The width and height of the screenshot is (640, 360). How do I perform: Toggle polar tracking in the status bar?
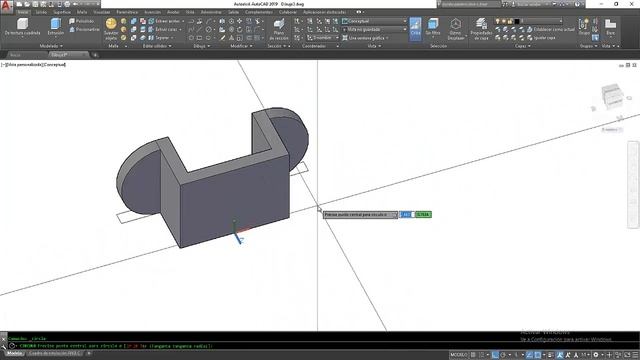[503, 355]
